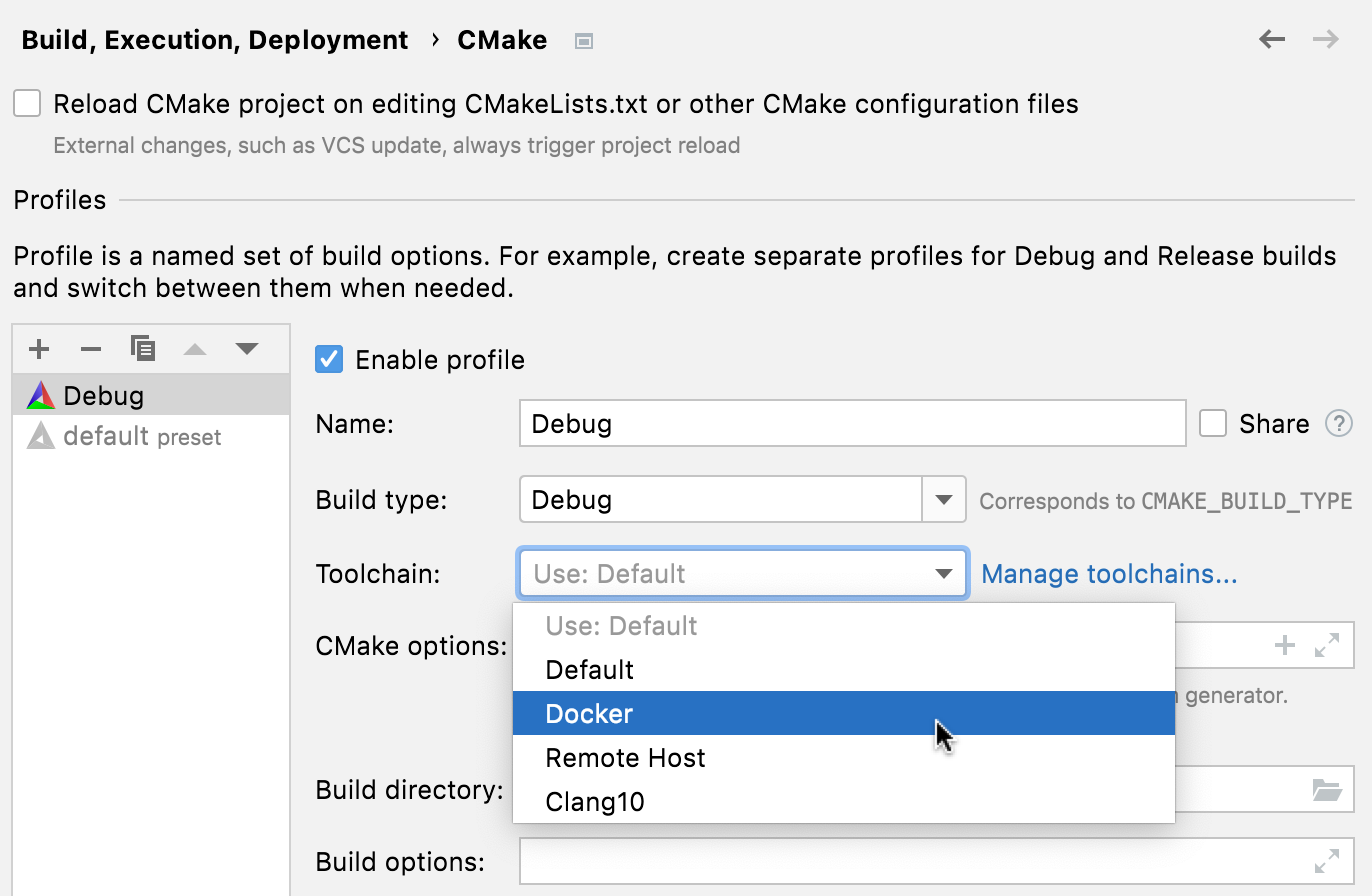Toggle the Enable profile checkbox
Image resolution: width=1372 pixels, height=896 pixels.
[329, 359]
